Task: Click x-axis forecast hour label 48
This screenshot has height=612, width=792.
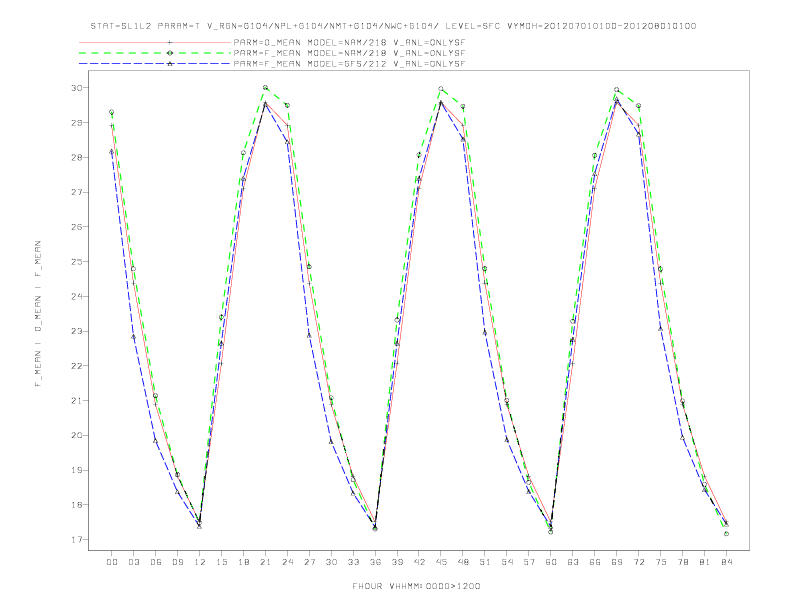Action: (x=463, y=562)
